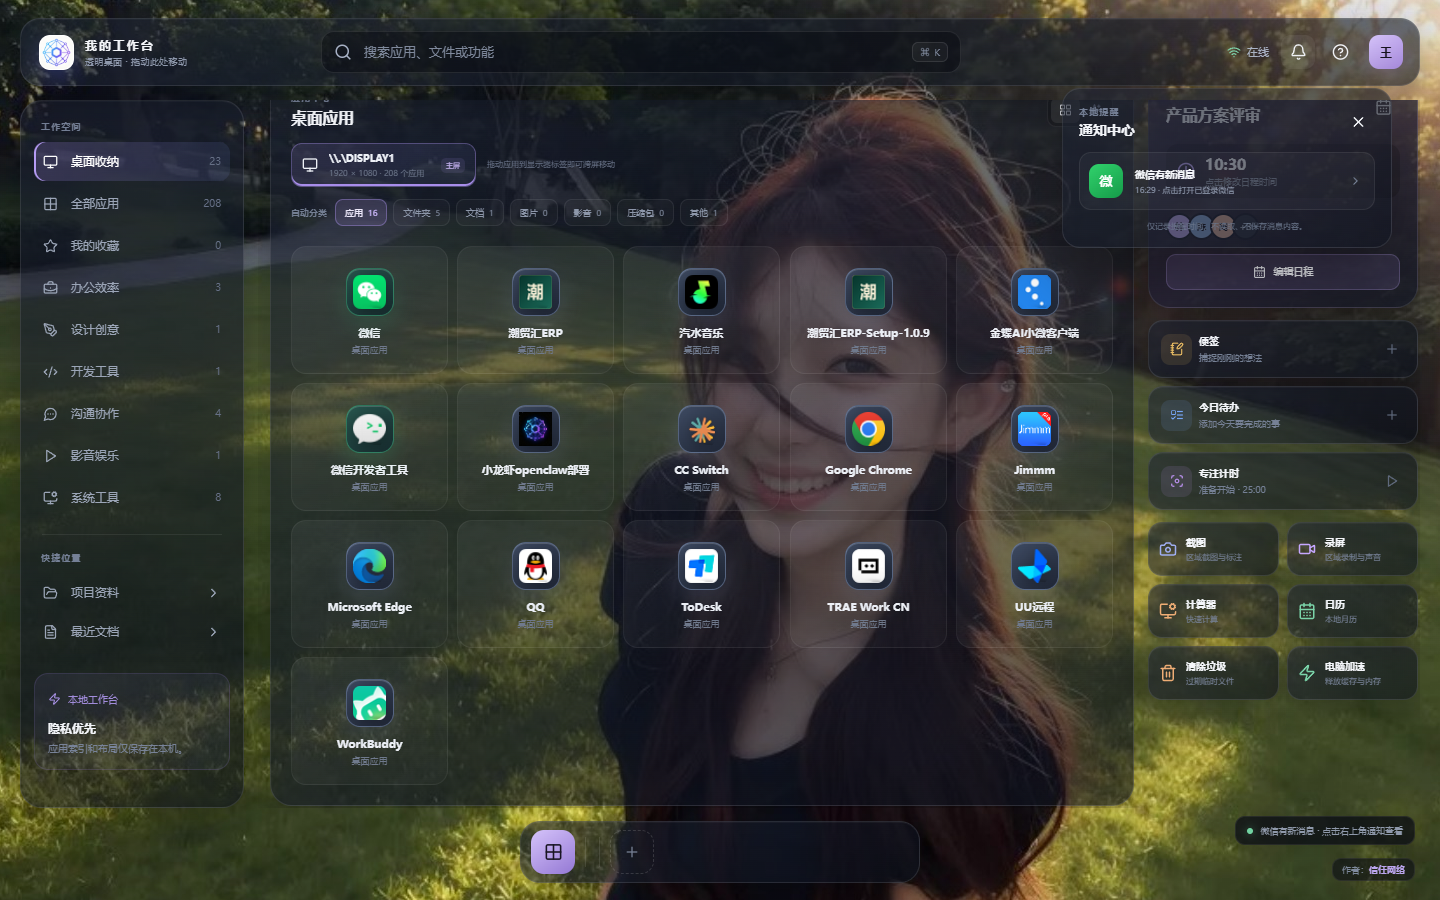Go to 设计创意 category

(x=132, y=329)
